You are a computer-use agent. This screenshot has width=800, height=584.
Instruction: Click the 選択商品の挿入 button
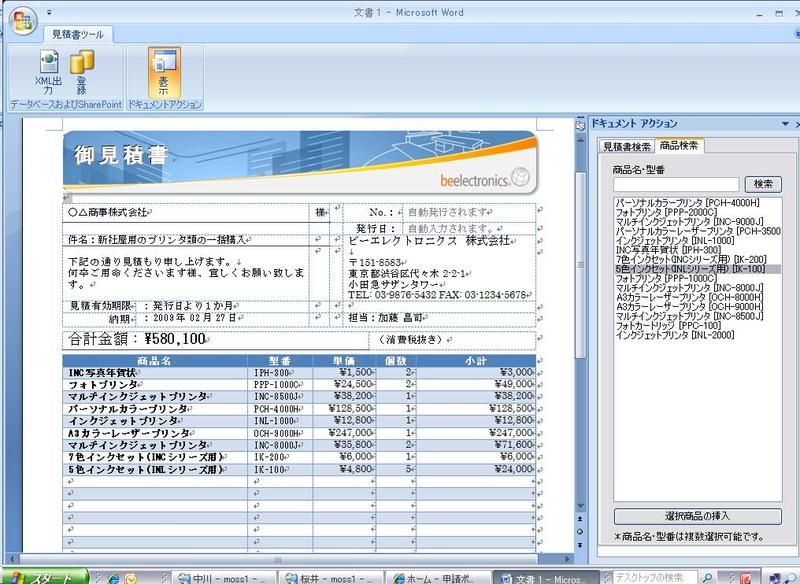click(x=697, y=516)
